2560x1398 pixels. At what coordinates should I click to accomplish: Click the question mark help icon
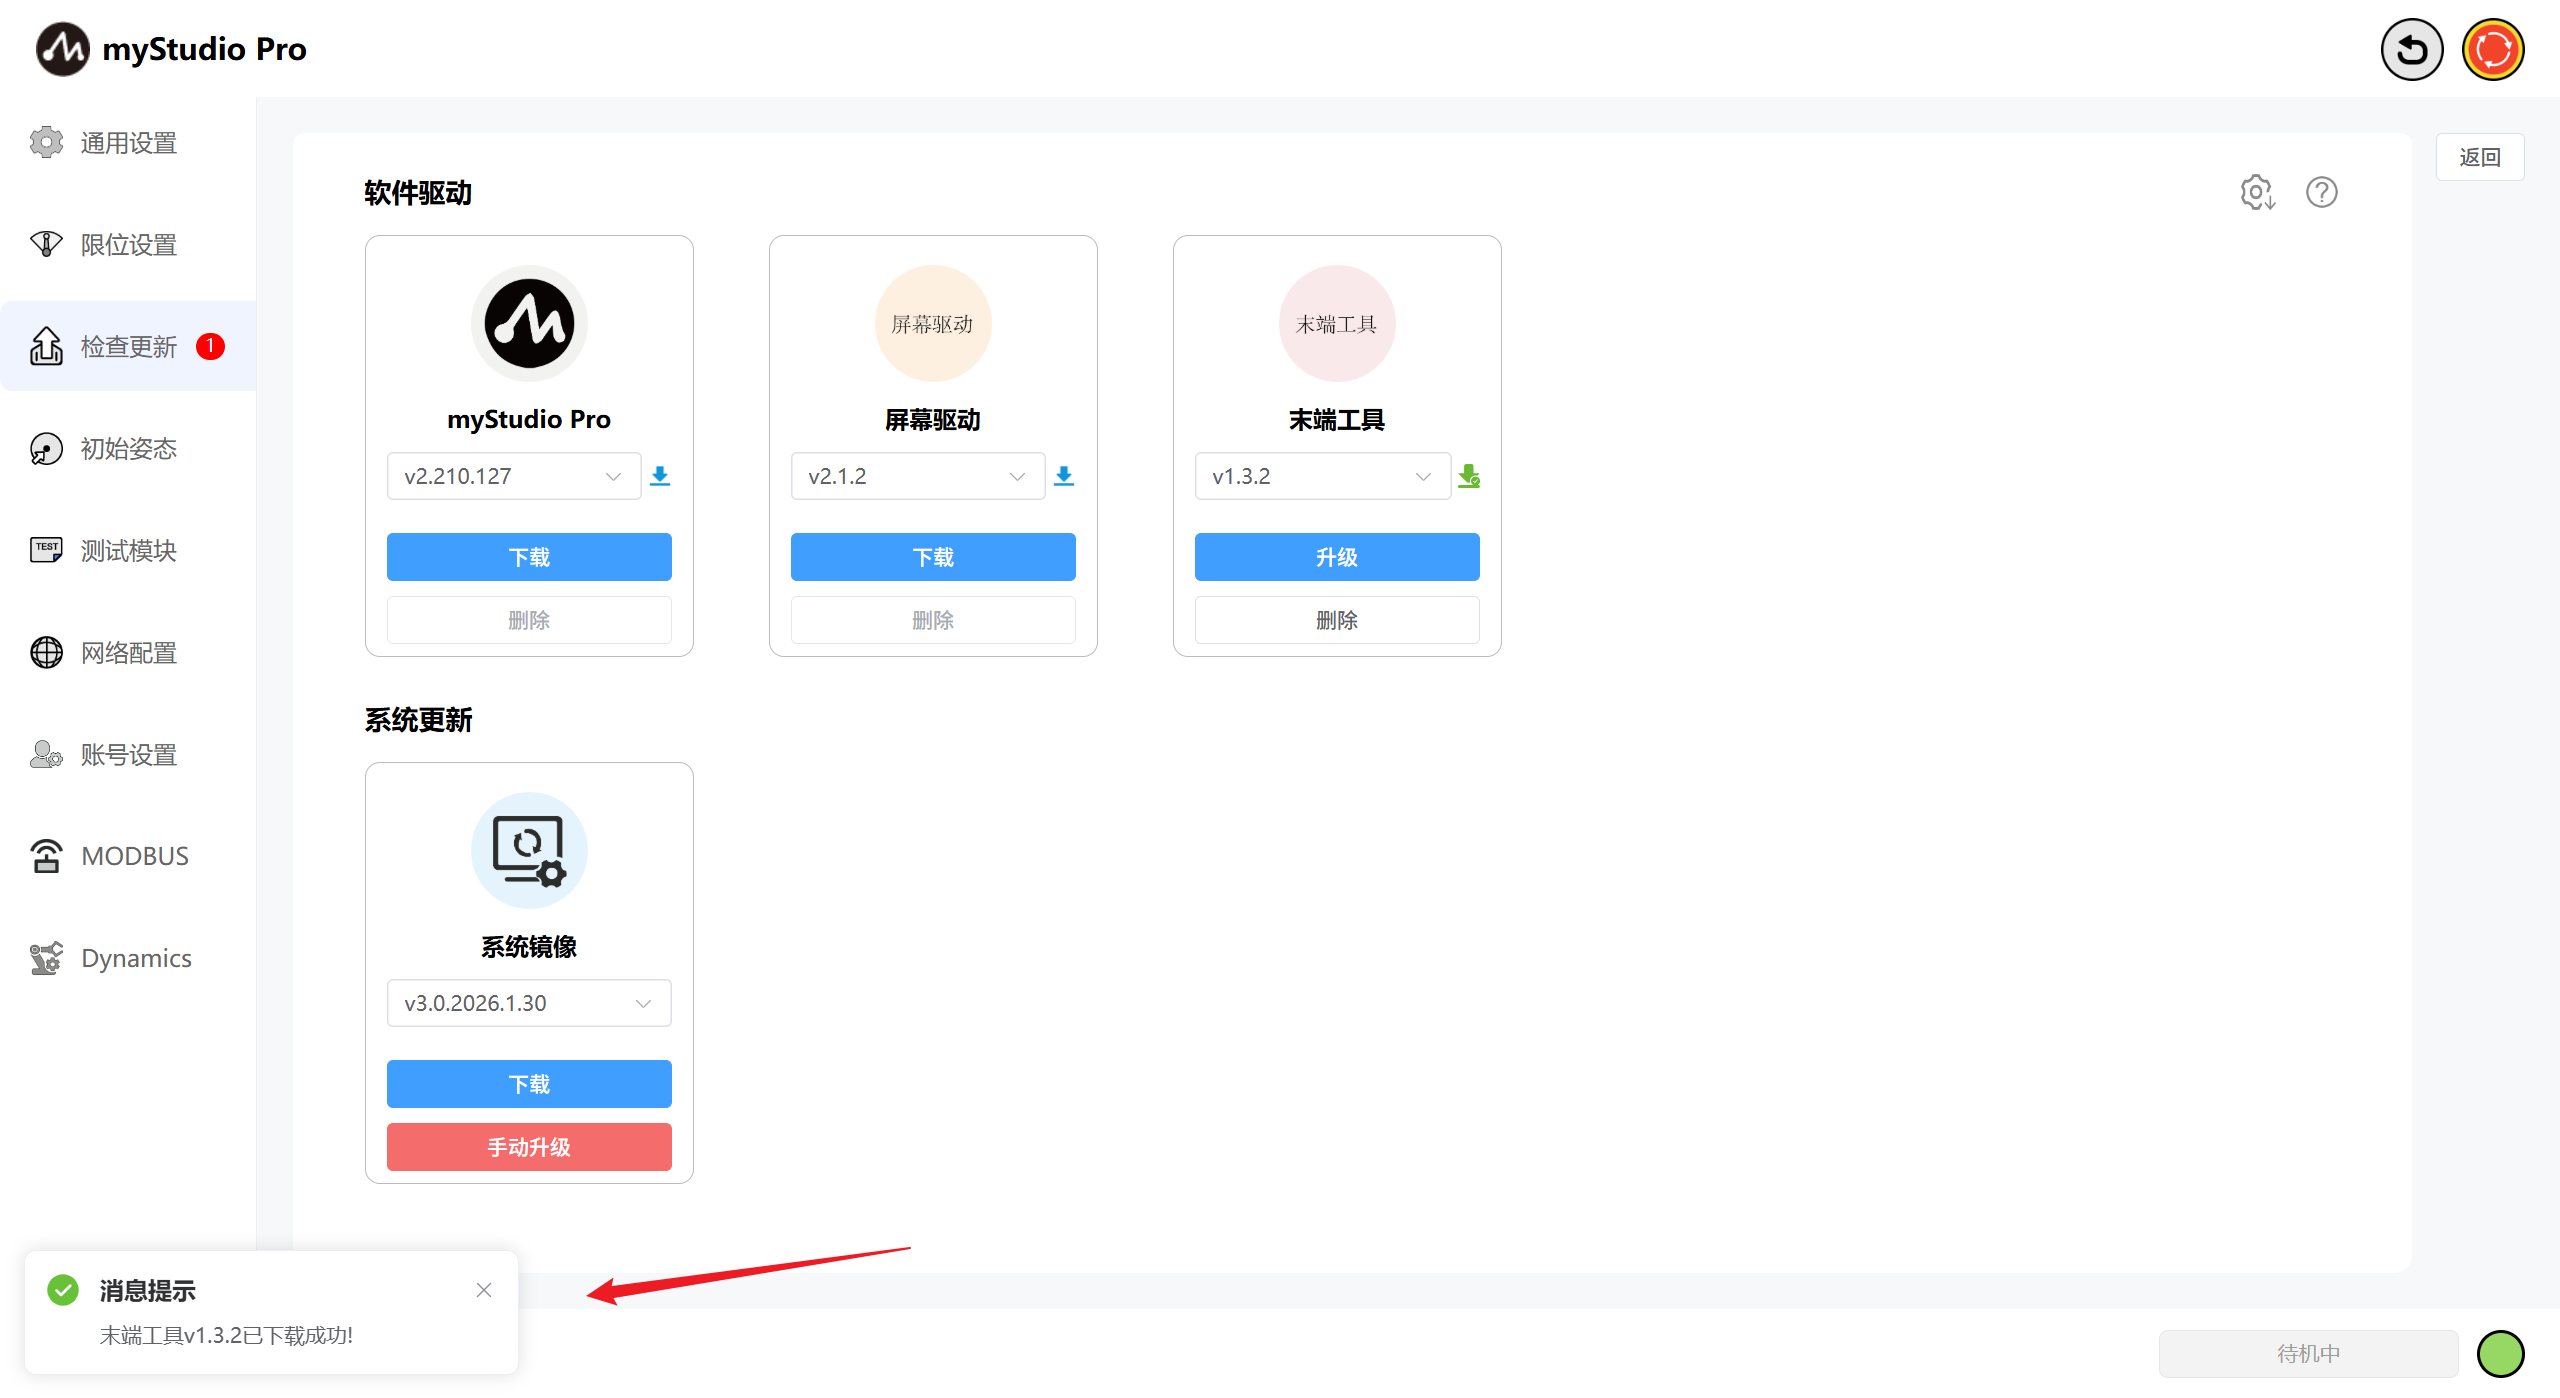point(2321,192)
